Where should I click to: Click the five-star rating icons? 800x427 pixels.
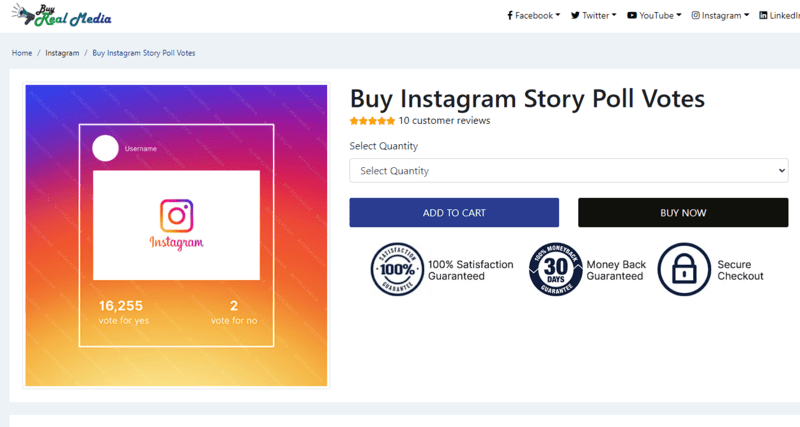tap(372, 121)
